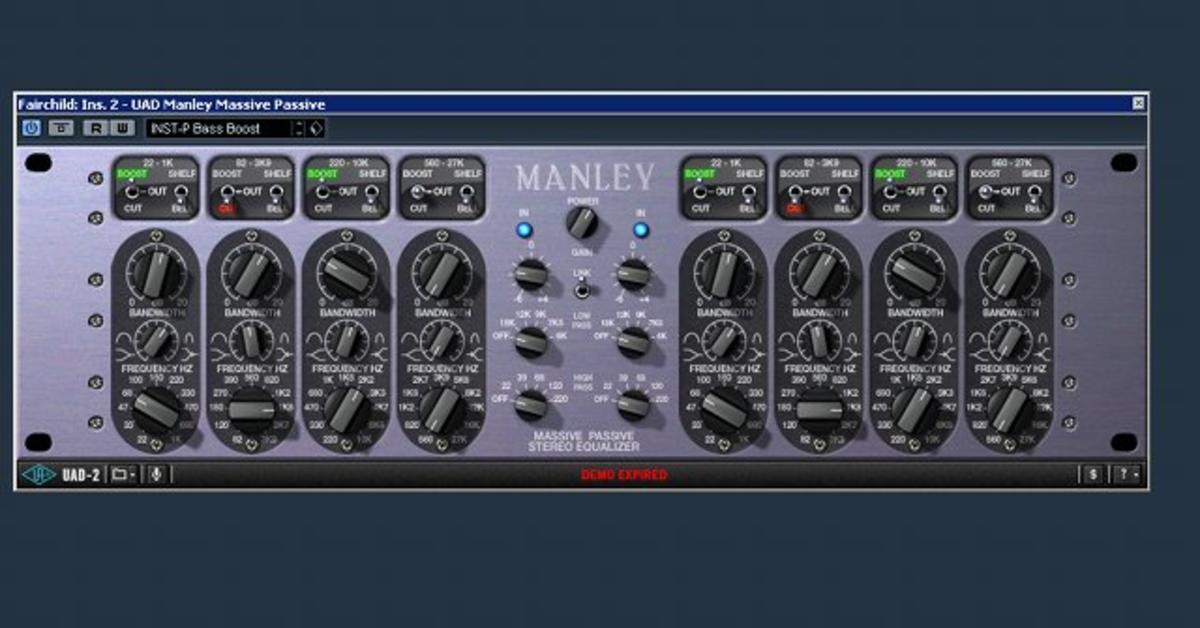Click left channel 220-10K band gain knob

(347, 272)
